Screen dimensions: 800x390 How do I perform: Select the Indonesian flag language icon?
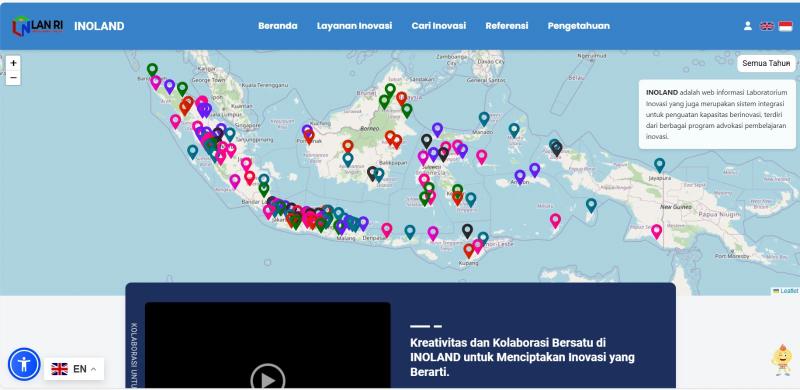coord(785,26)
